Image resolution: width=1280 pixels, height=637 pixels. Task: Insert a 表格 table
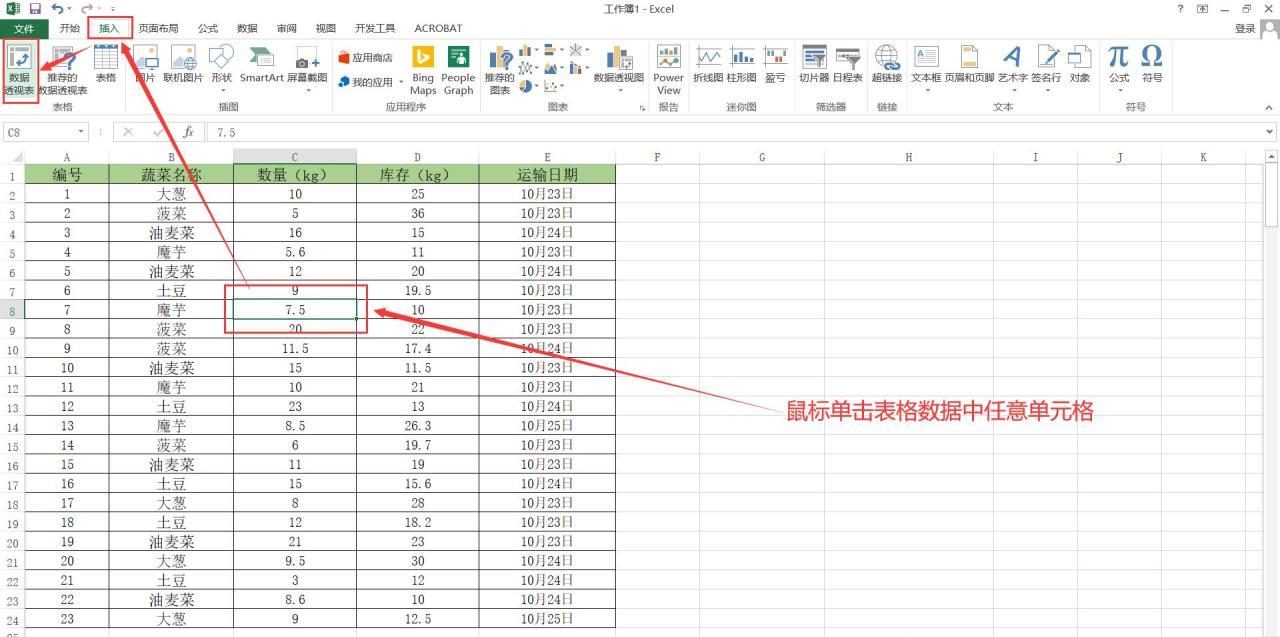point(105,65)
